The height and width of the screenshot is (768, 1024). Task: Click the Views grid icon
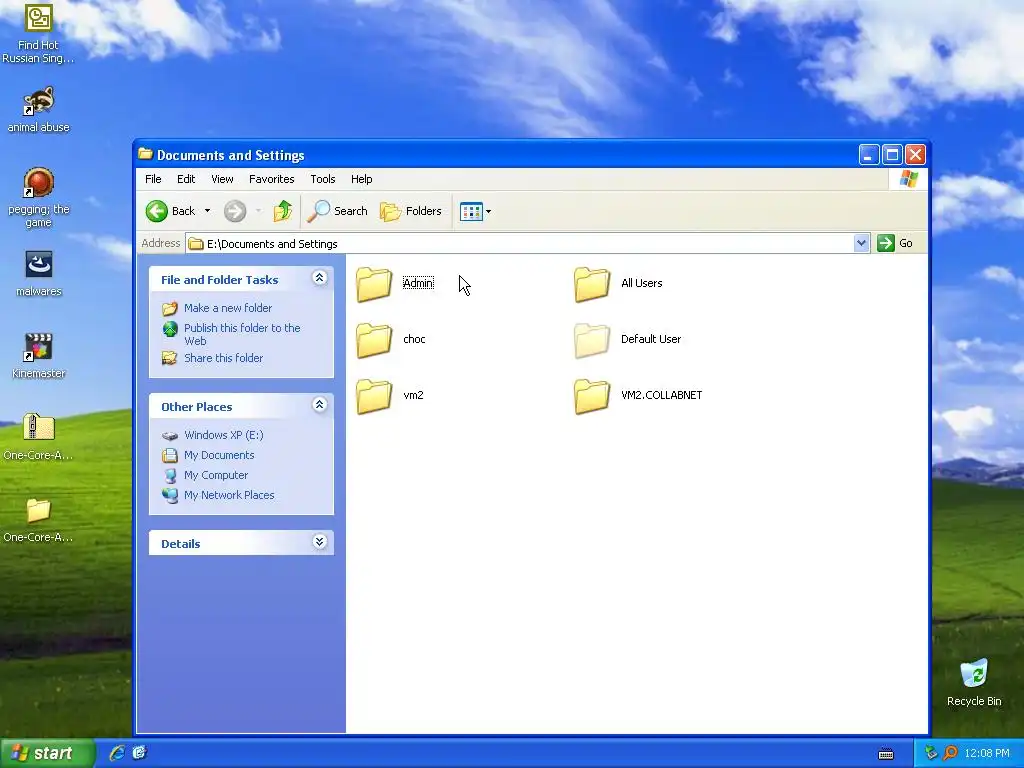[471, 212]
